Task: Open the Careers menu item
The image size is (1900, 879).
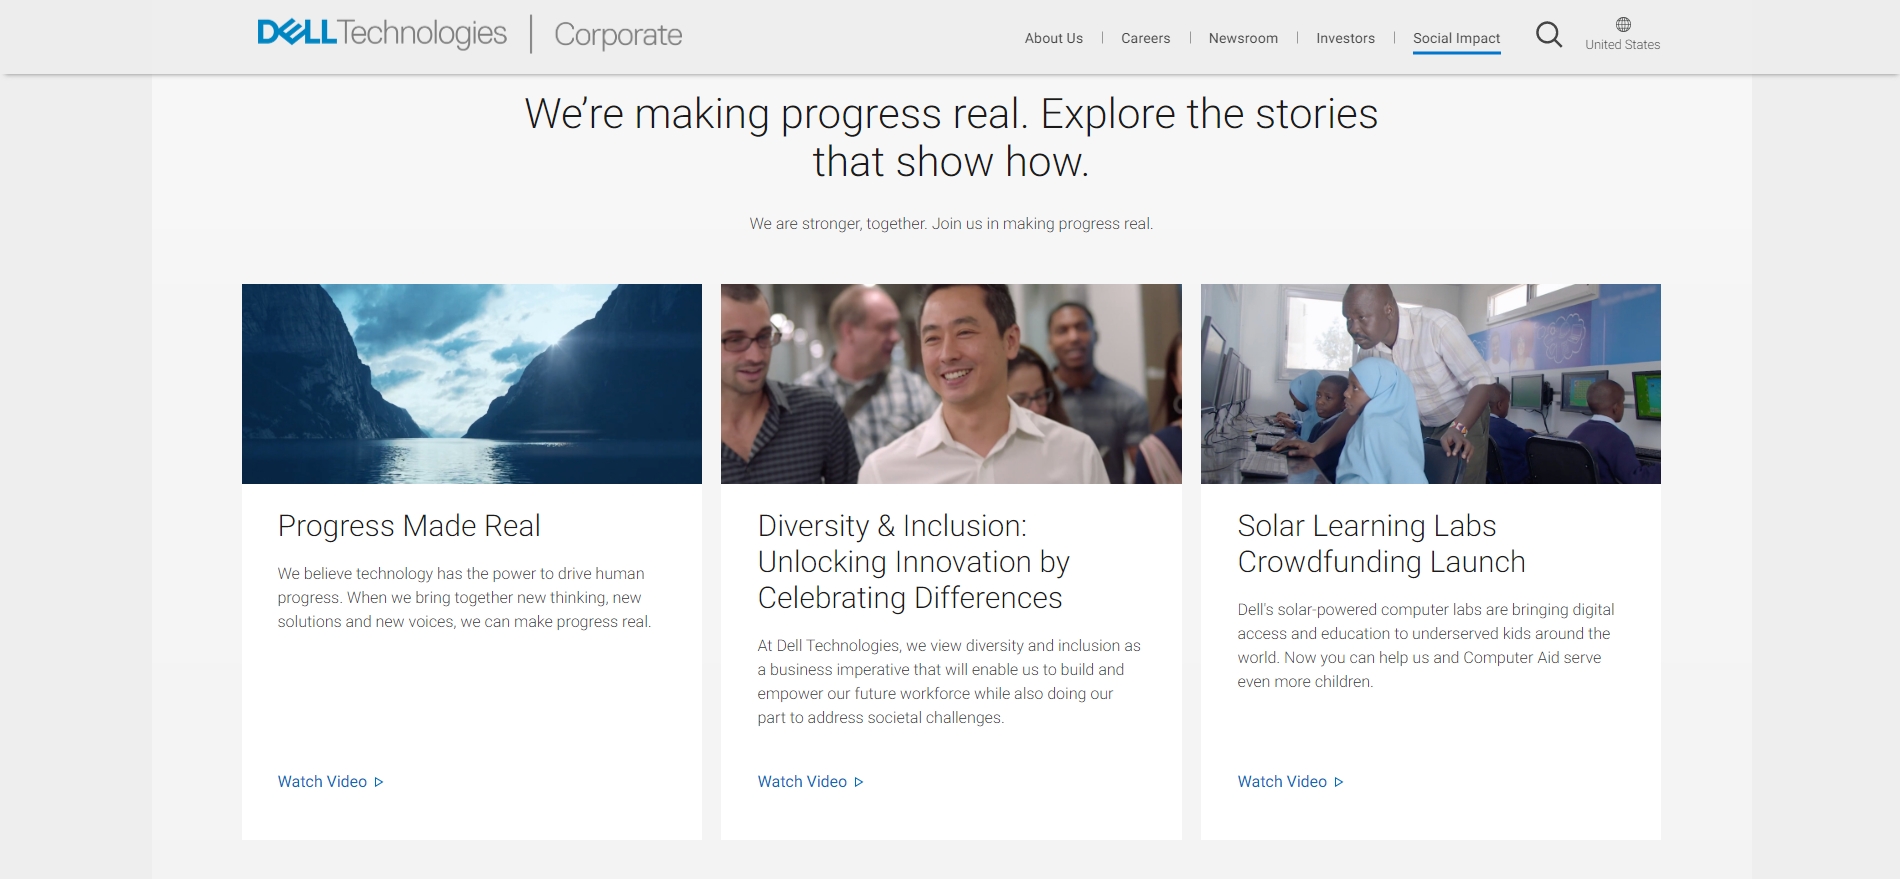Action: 1145,38
